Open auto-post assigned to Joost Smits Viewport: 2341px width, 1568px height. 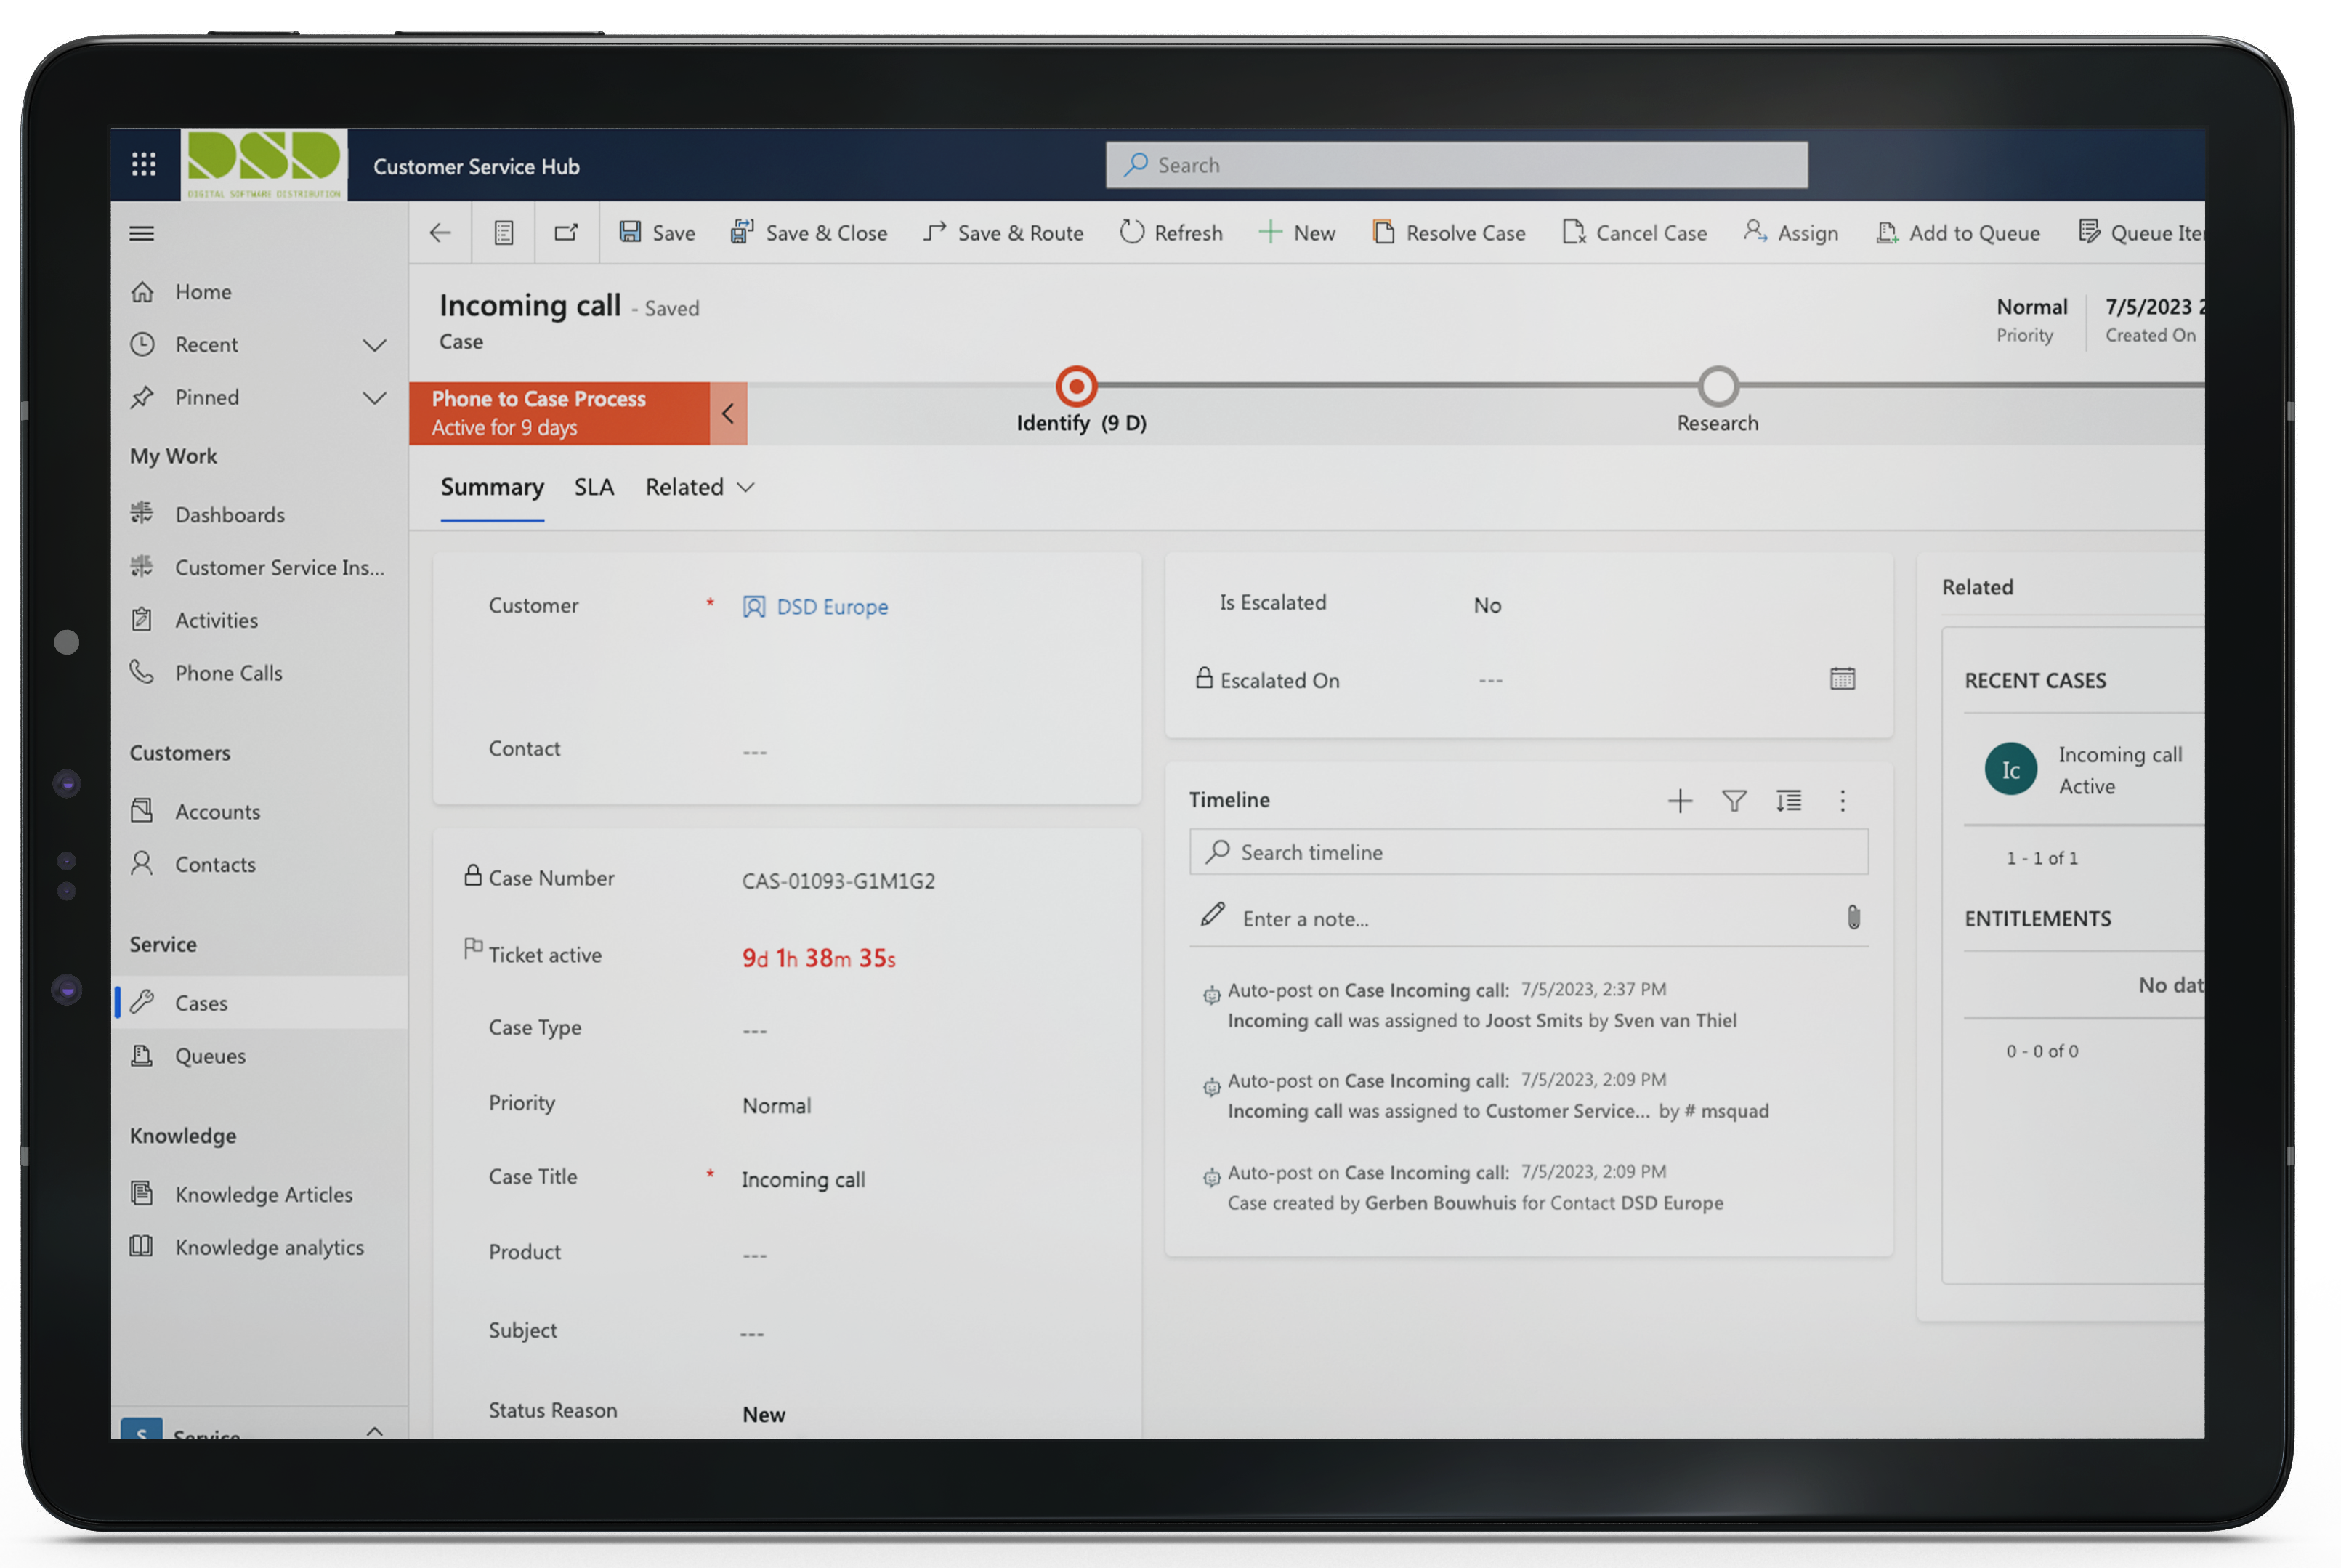pyautogui.click(x=1481, y=1005)
